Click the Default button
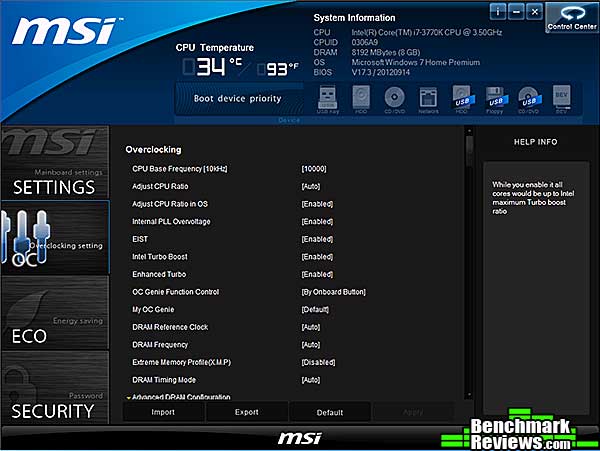Screen dimensions: 600x451 click(x=330, y=412)
